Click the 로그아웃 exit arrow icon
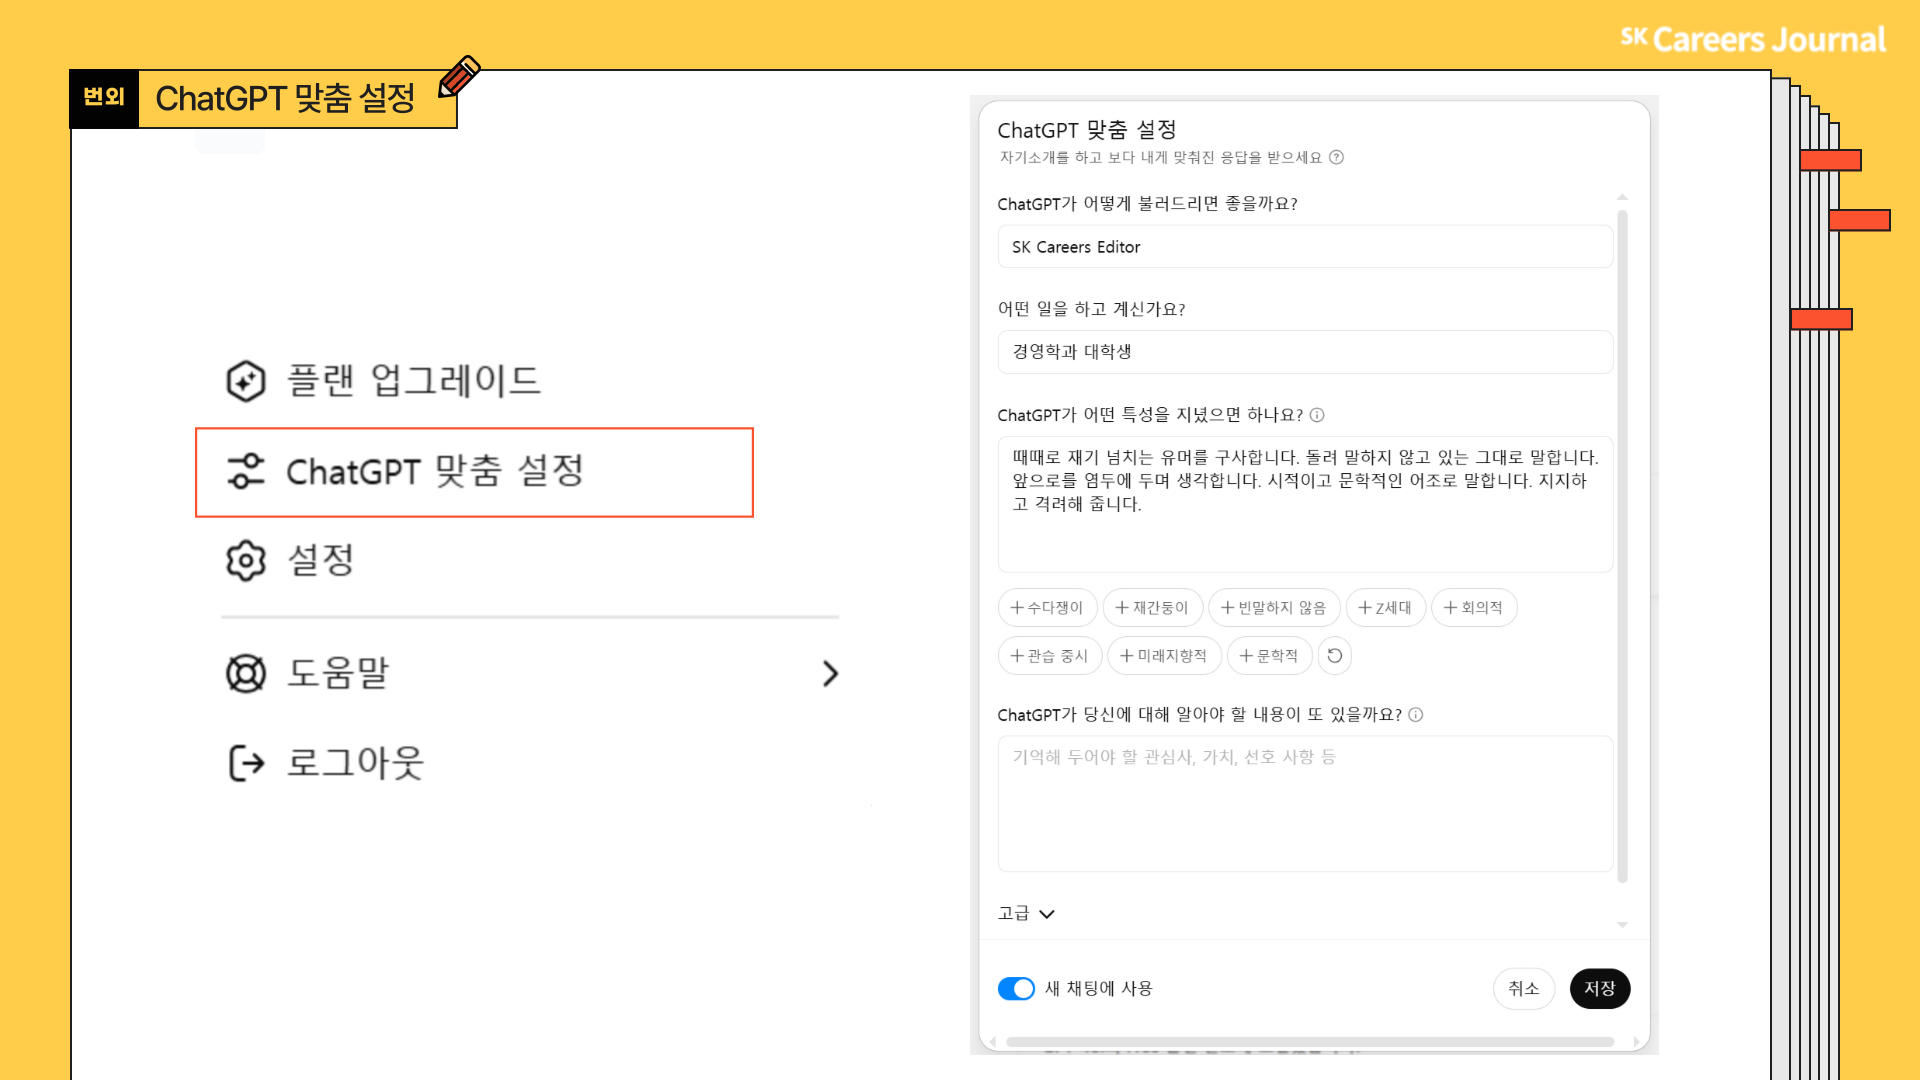Image resolution: width=1920 pixels, height=1080 pixels. [245, 763]
